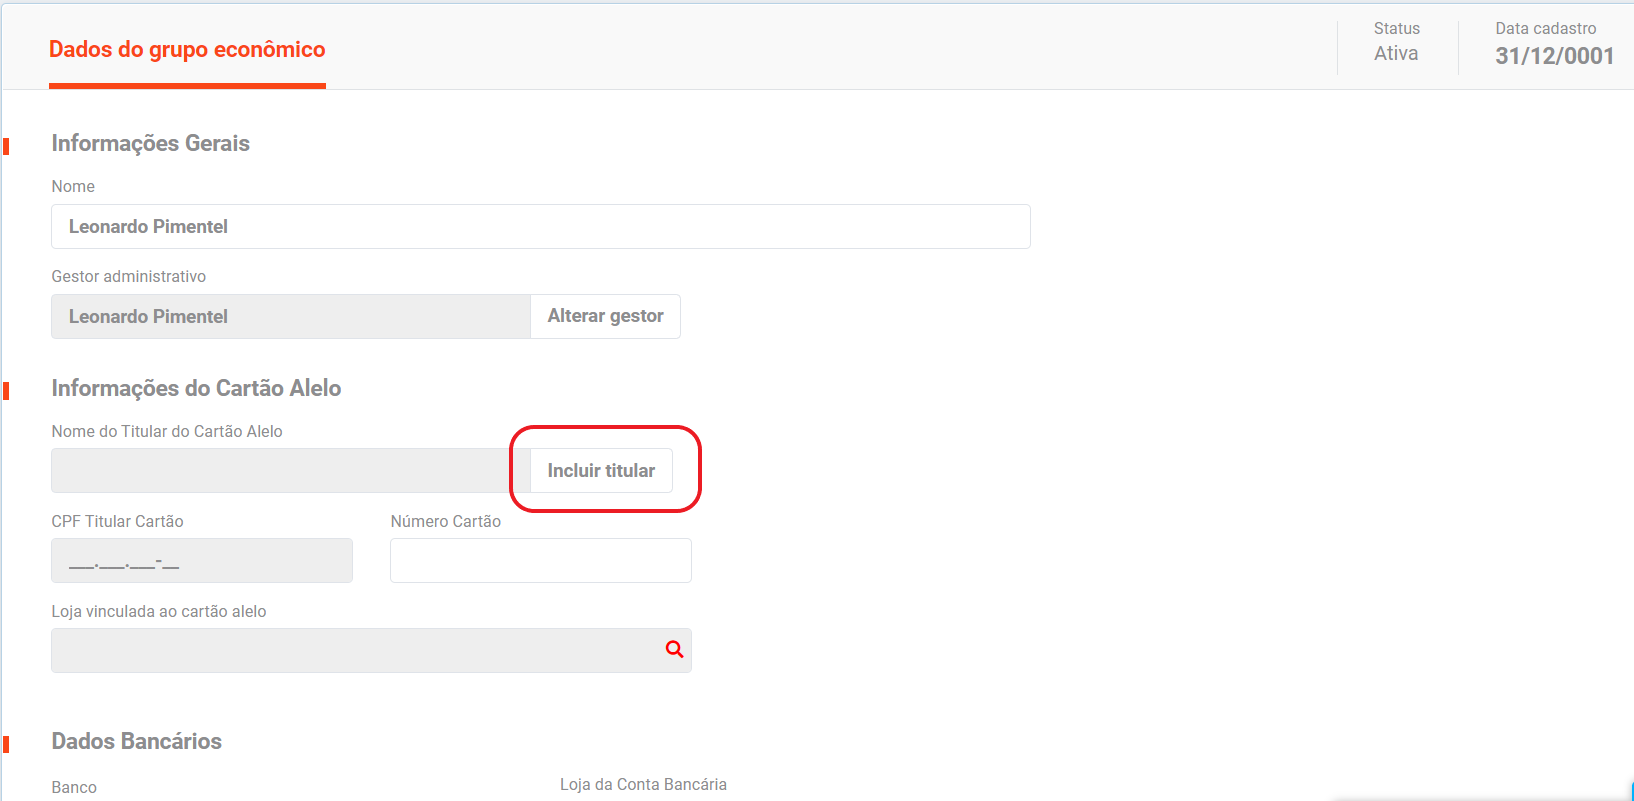The width and height of the screenshot is (1634, 801).
Task: Click the CPF Titular Cartão masked field
Action: pyautogui.click(x=201, y=561)
